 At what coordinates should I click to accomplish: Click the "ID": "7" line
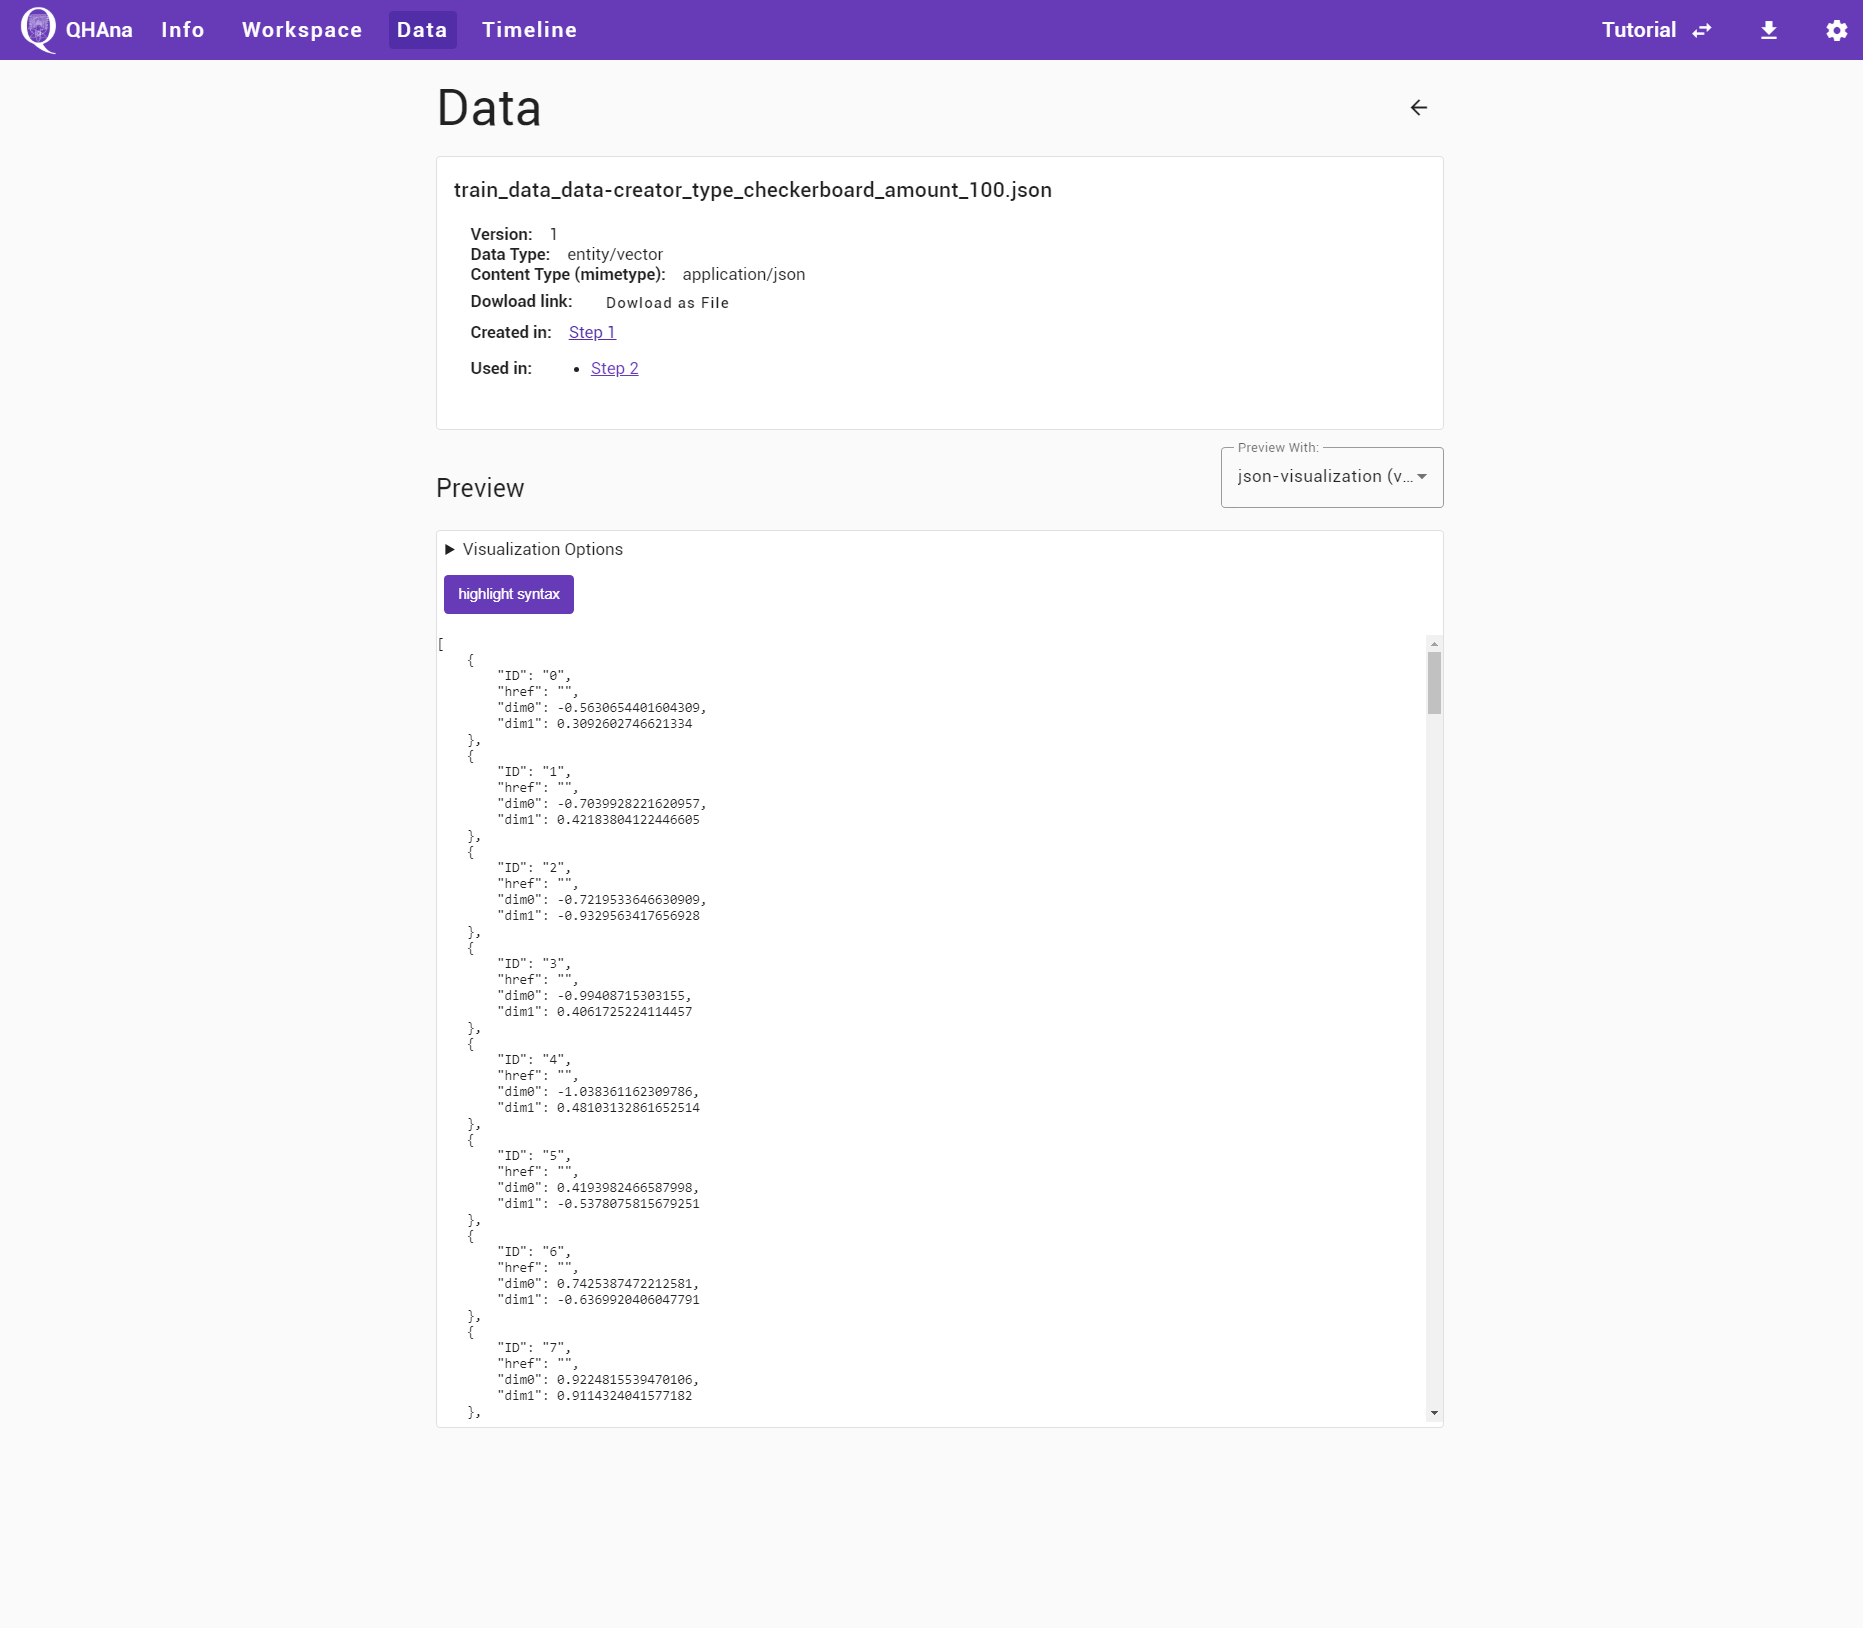(x=534, y=1348)
